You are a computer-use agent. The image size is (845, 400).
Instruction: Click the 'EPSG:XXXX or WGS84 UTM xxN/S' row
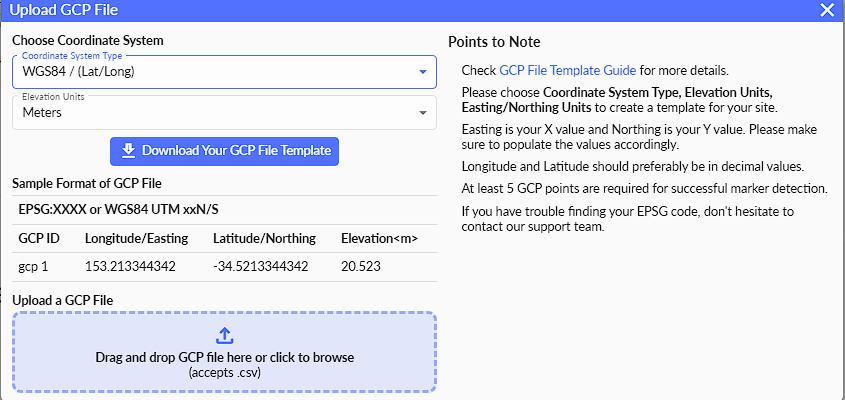118,210
